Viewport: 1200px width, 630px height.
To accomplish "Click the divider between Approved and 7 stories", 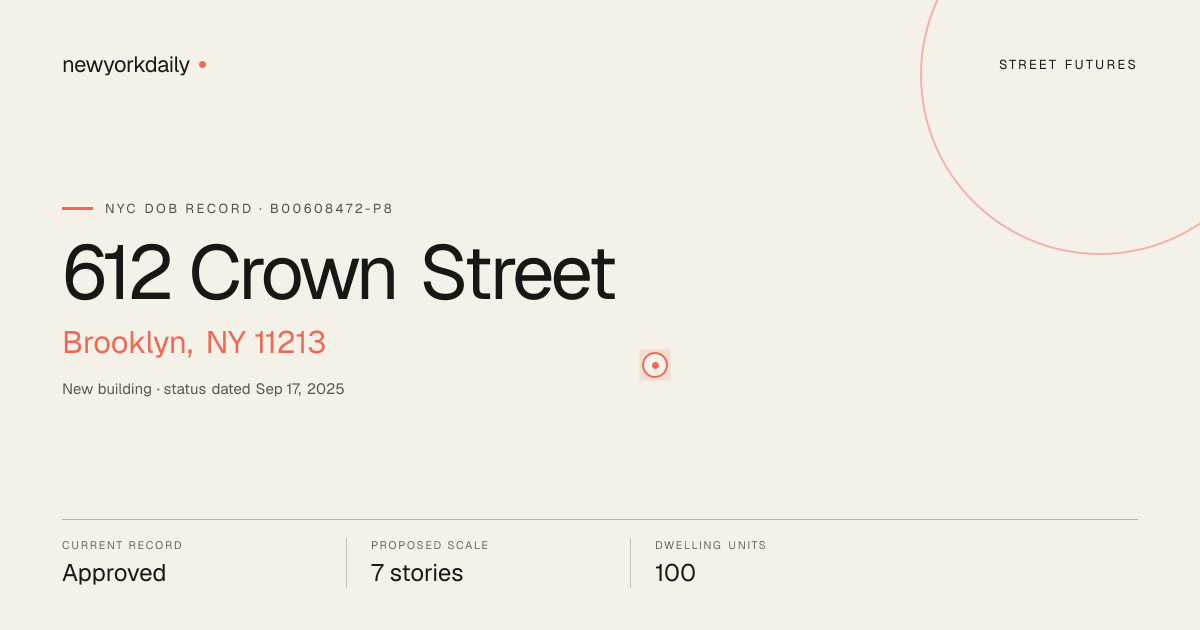I will 346,563.
